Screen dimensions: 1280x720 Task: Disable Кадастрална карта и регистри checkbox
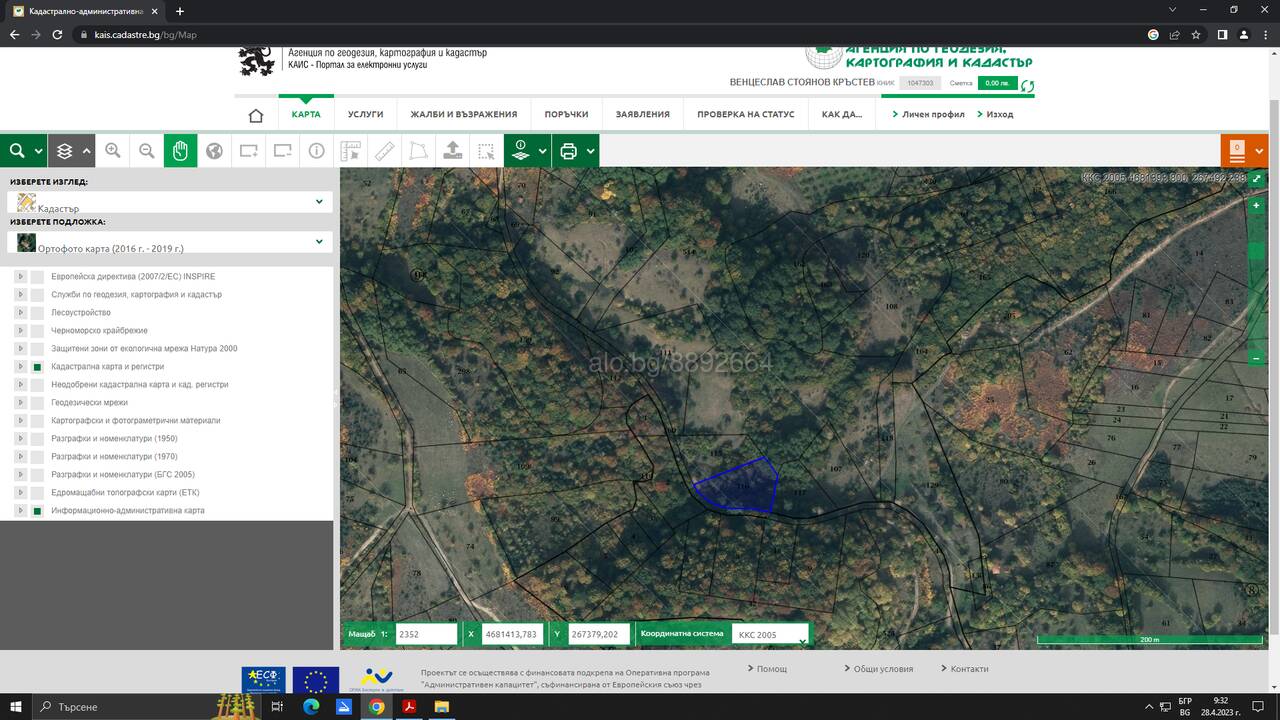[37, 367]
